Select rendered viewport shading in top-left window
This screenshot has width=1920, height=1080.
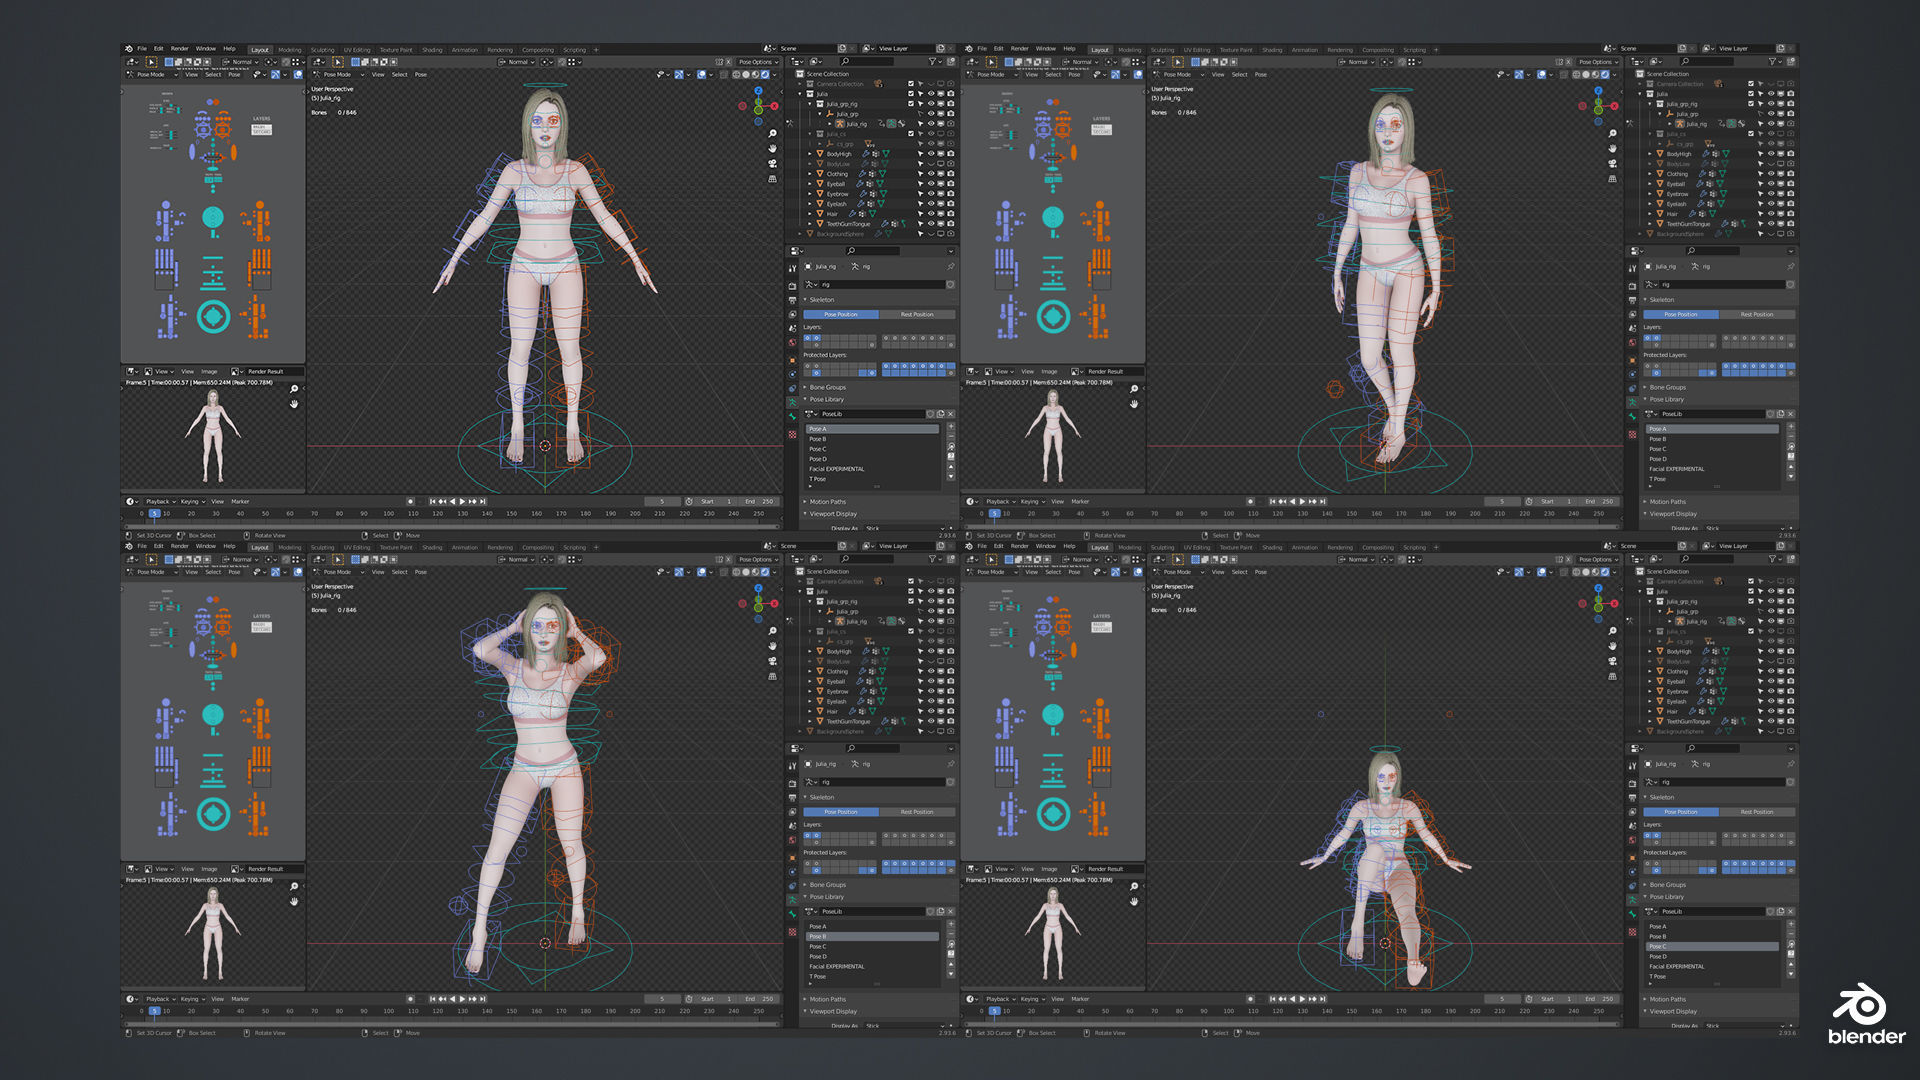coord(765,74)
